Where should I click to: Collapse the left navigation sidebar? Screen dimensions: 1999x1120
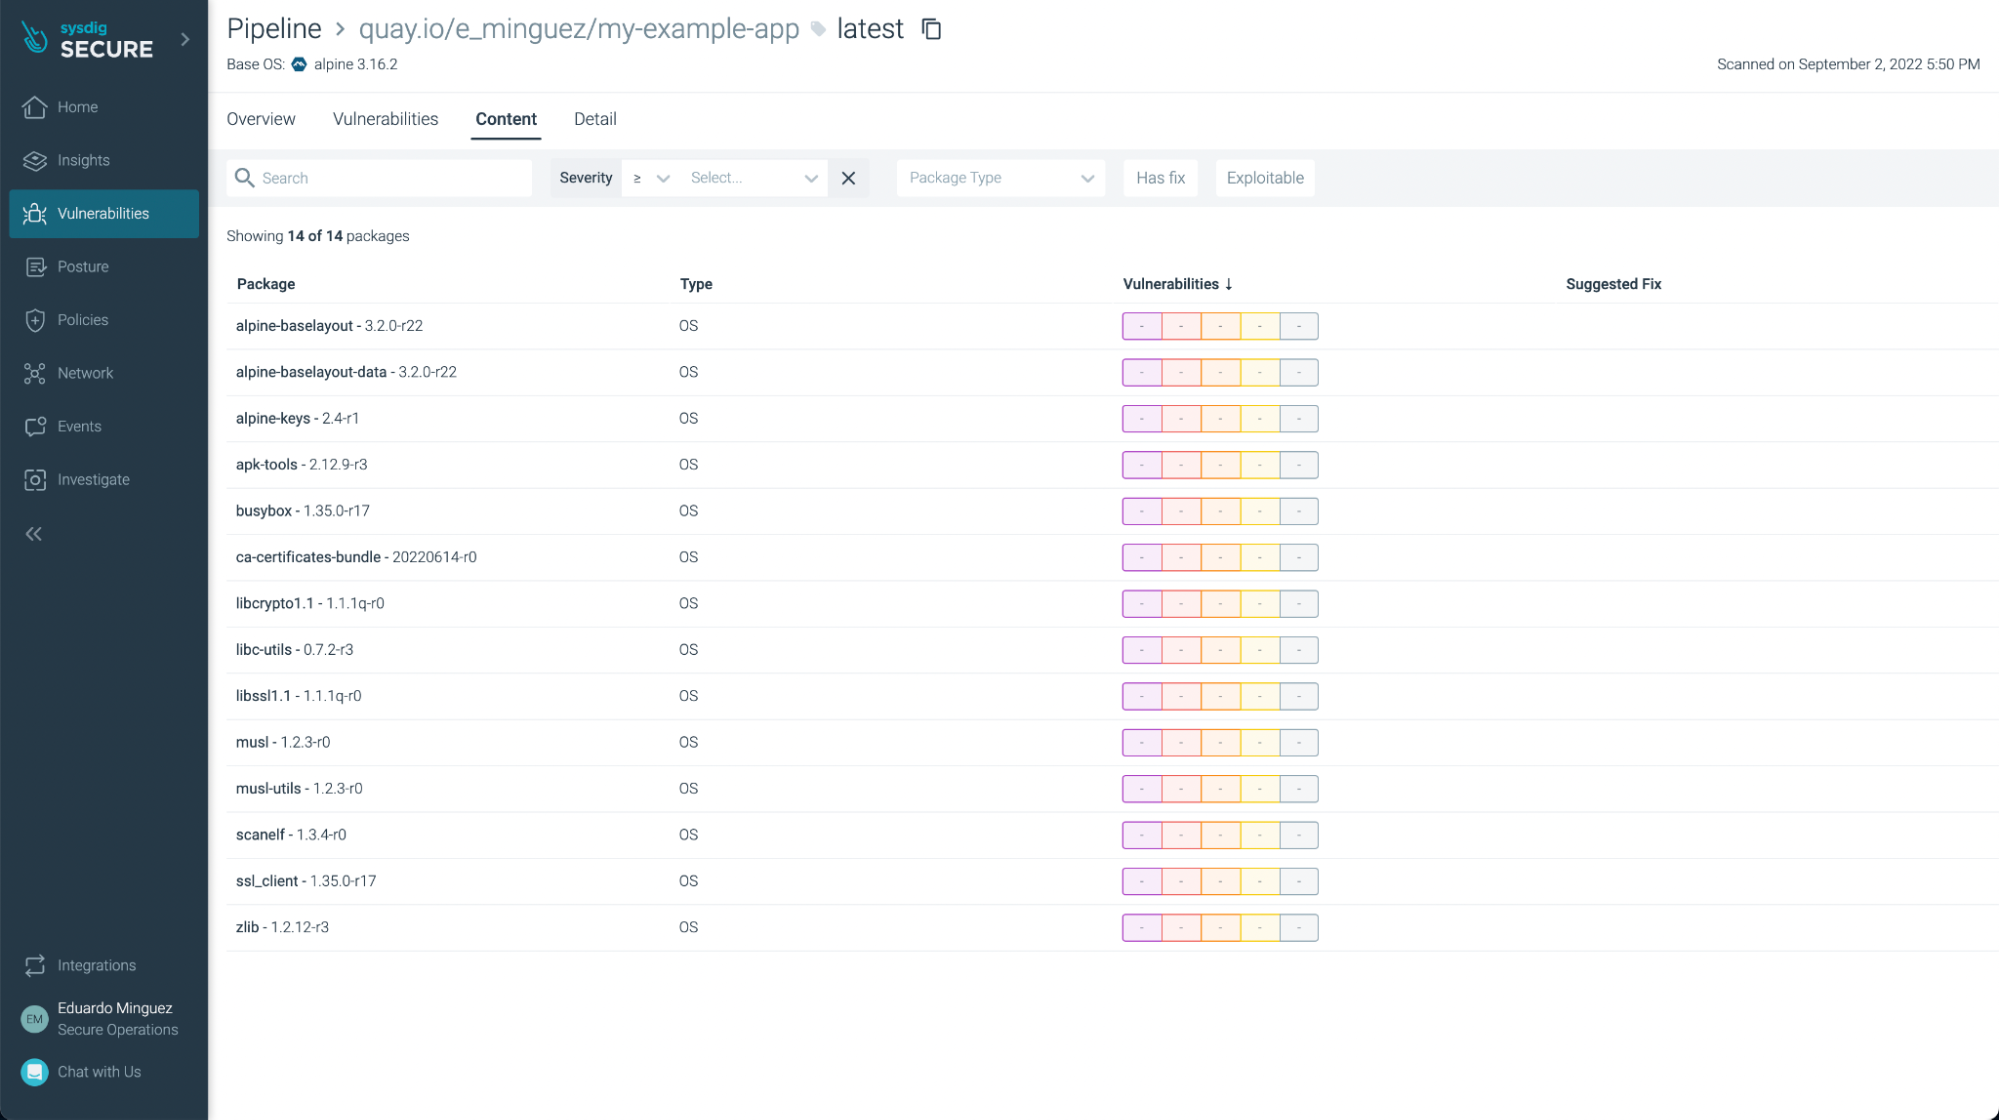[x=33, y=533]
